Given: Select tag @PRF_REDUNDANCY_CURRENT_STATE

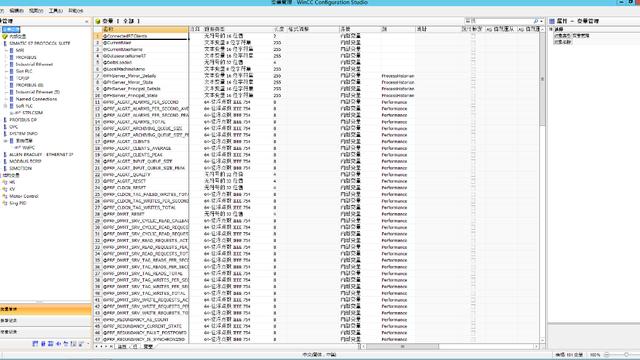Looking at the screenshot, I should 144,326.
